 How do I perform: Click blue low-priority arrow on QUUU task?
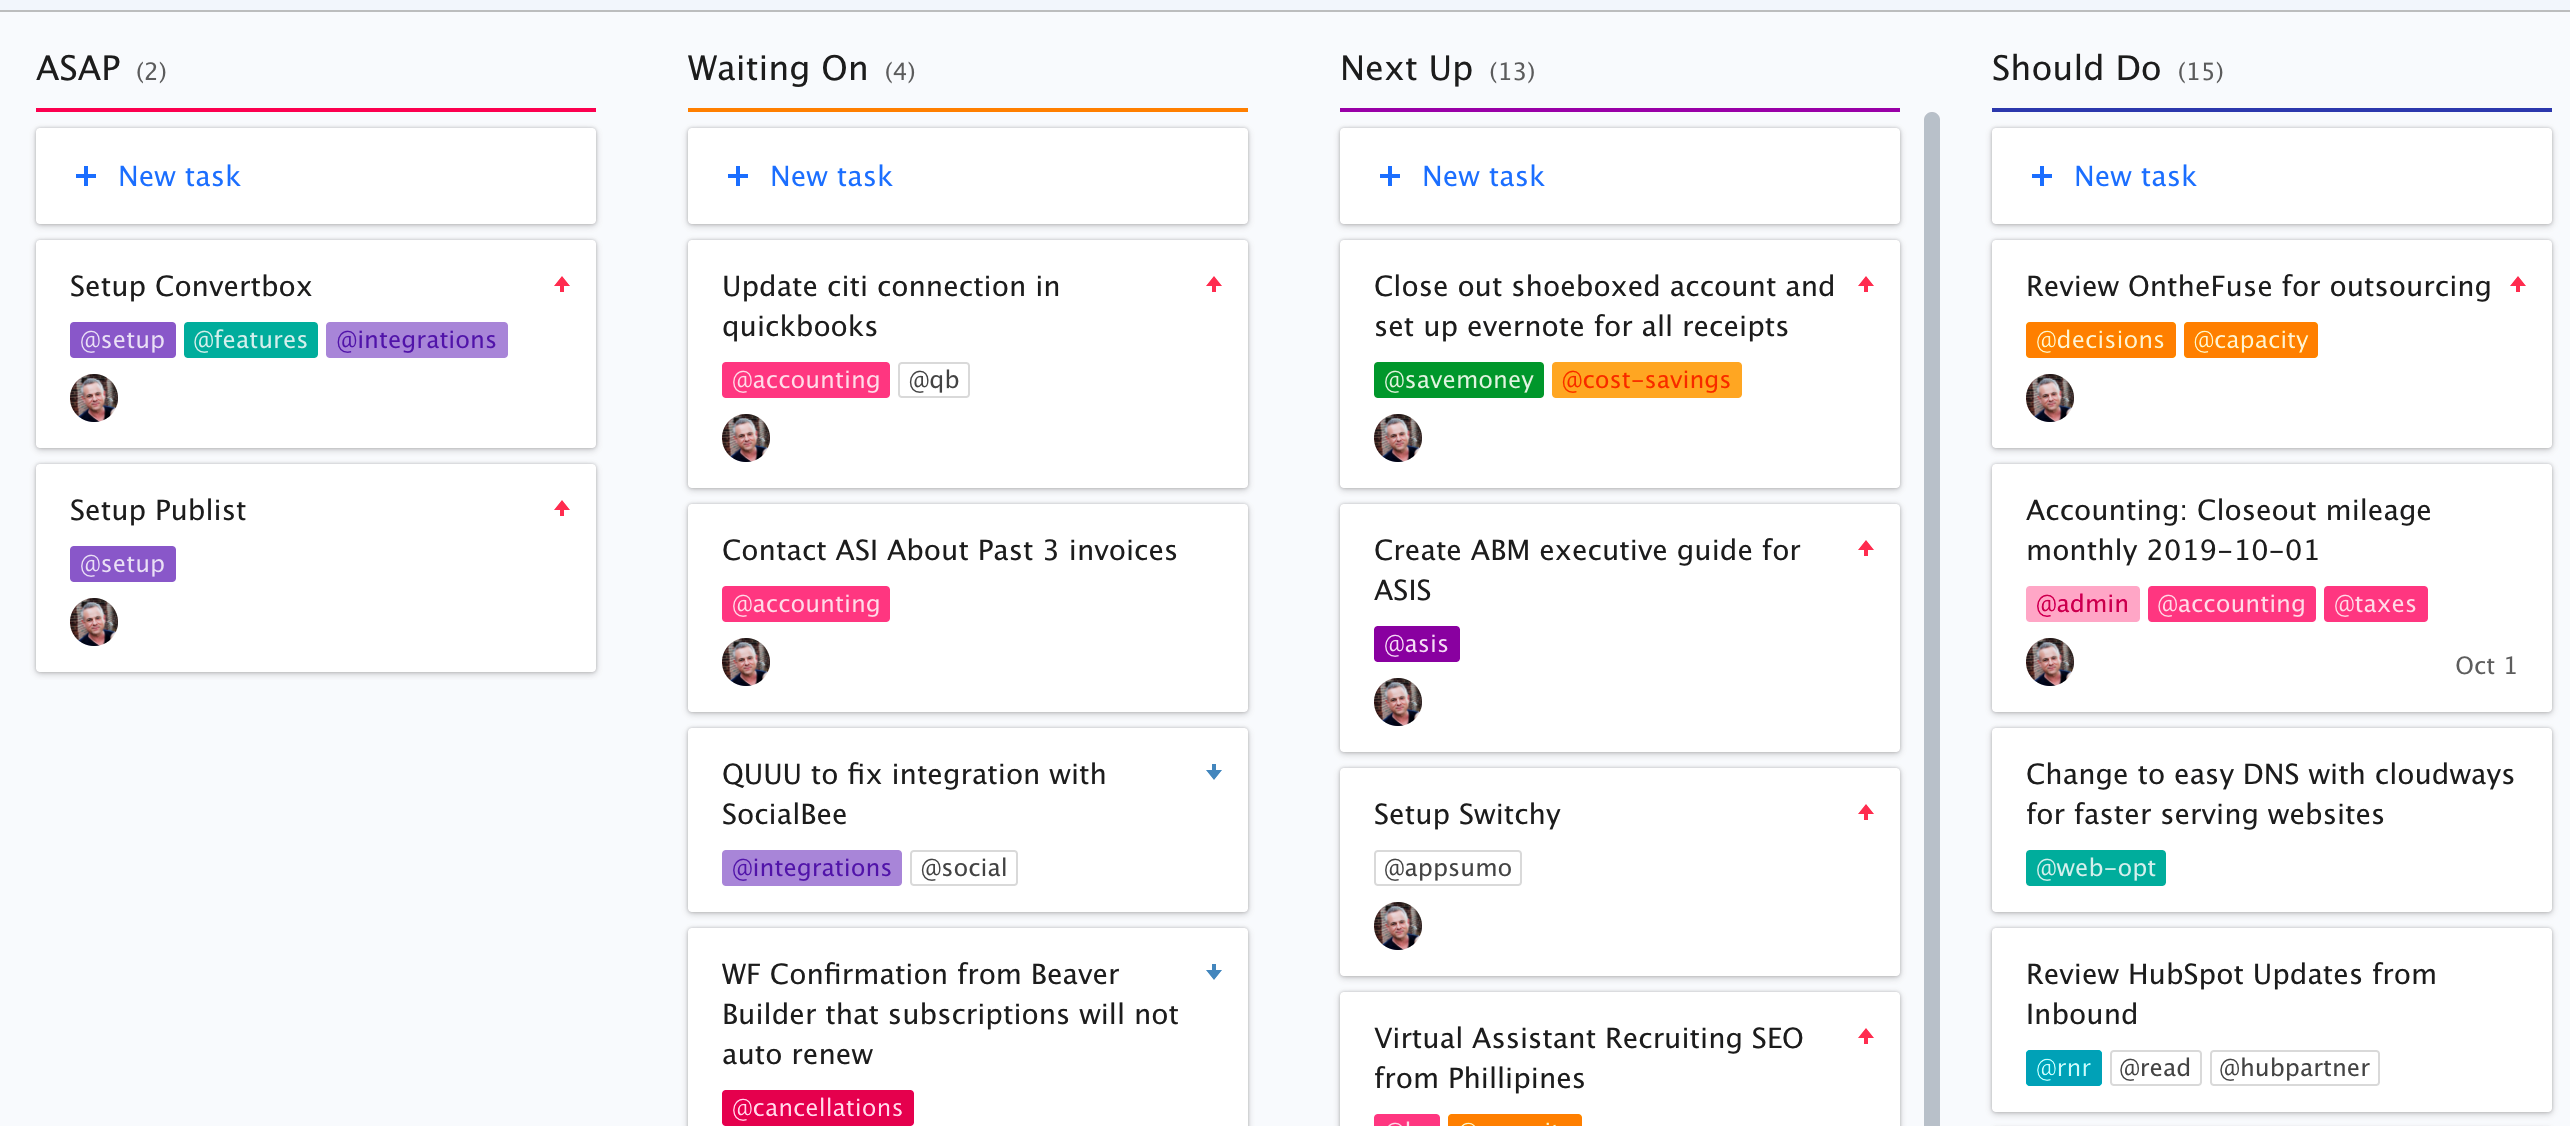click(1214, 773)
